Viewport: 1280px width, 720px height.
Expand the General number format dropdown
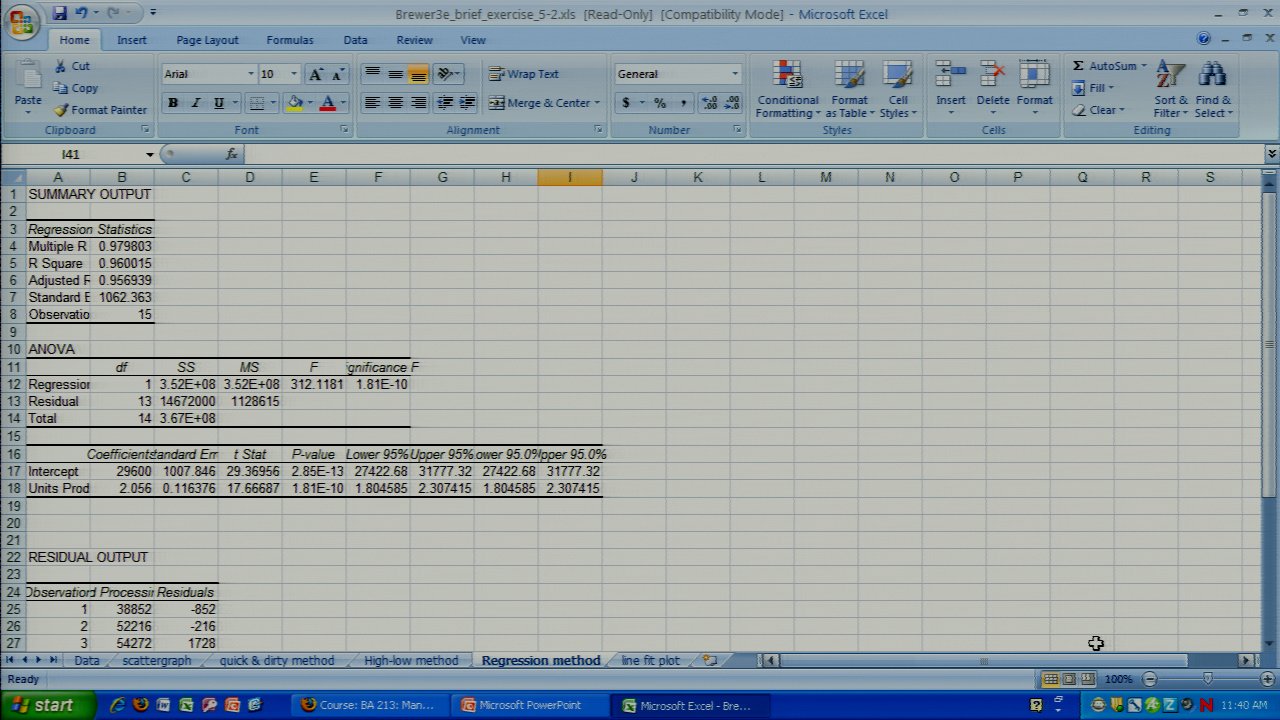[734, 74]
